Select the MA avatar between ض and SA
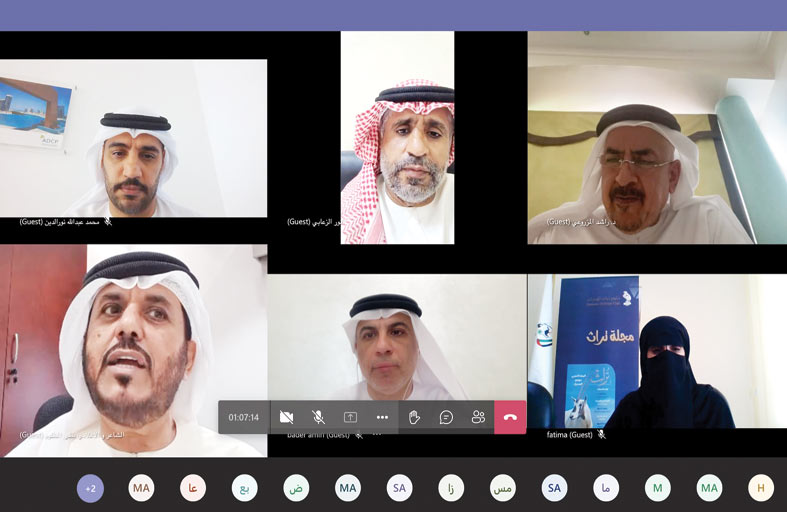This screenshot has height=512, width=787. click(348, 488)
